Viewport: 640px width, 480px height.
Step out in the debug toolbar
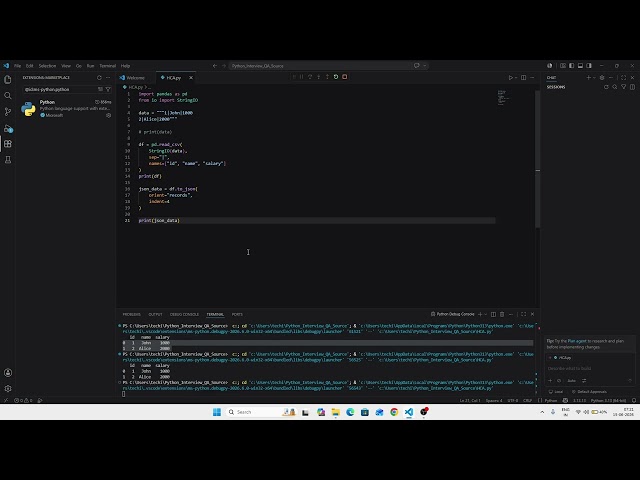point(327,77)
